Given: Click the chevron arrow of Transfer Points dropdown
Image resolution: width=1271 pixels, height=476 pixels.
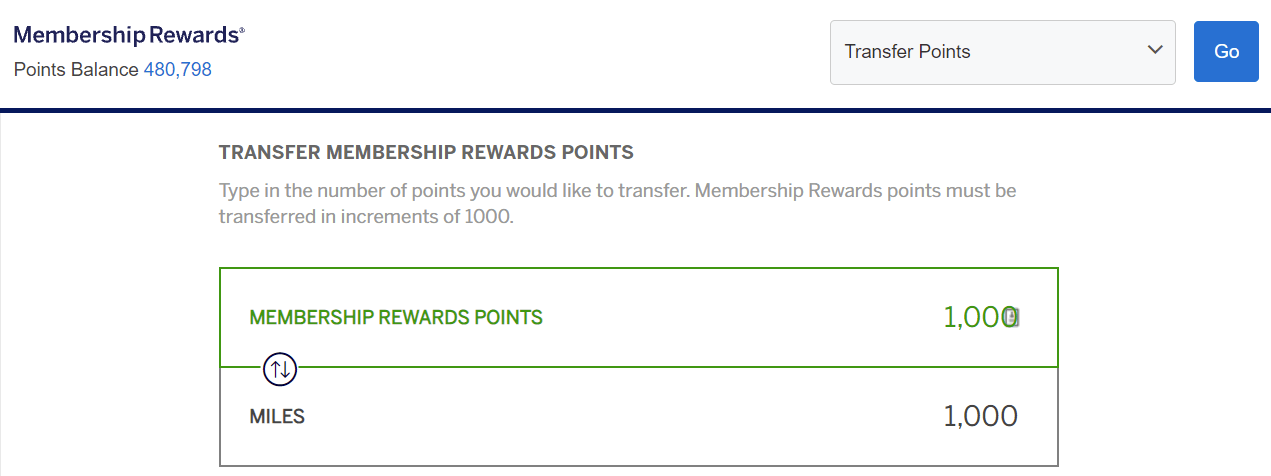Looking at the screenshot, I should pyautogui.click(x=1155, y=50).
